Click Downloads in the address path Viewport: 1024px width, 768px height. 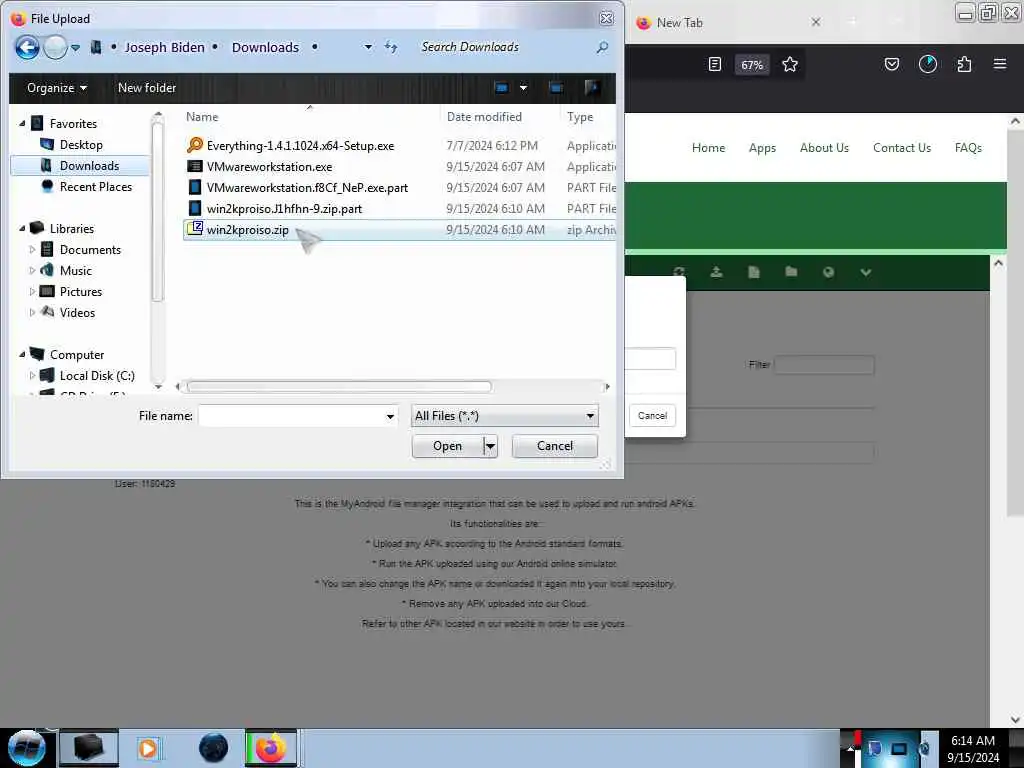[x=265, y=47]
